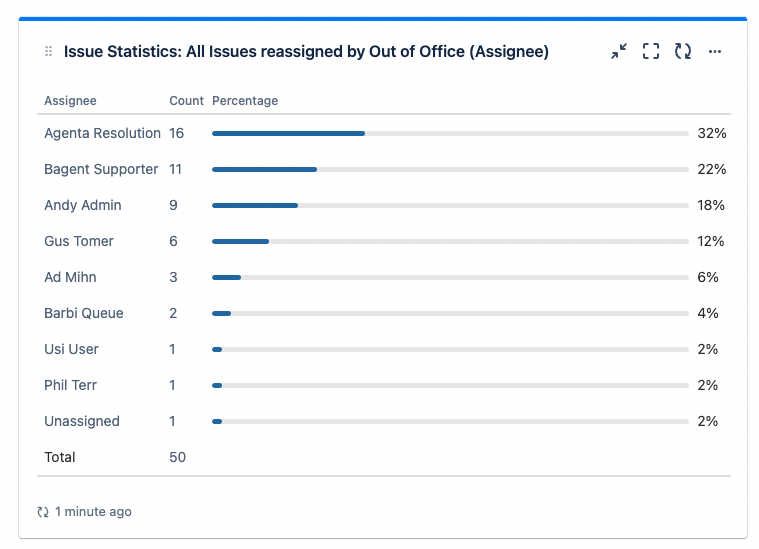The height and width of the screenshot is (549, 759).
Task: Click count 16 for Agenta Resolution
Action: click(176, 133)
